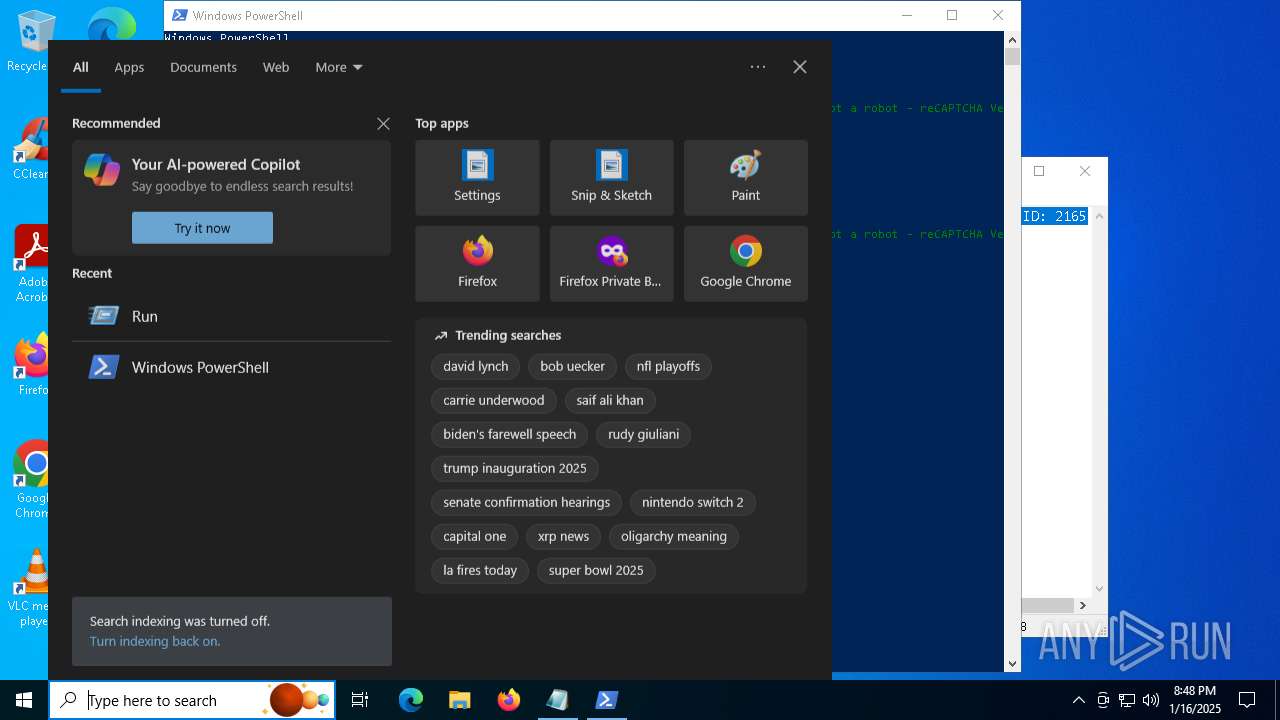Open Google Chrome desktop shortcut
This screenshot has height=720, width=1280.
31,480
